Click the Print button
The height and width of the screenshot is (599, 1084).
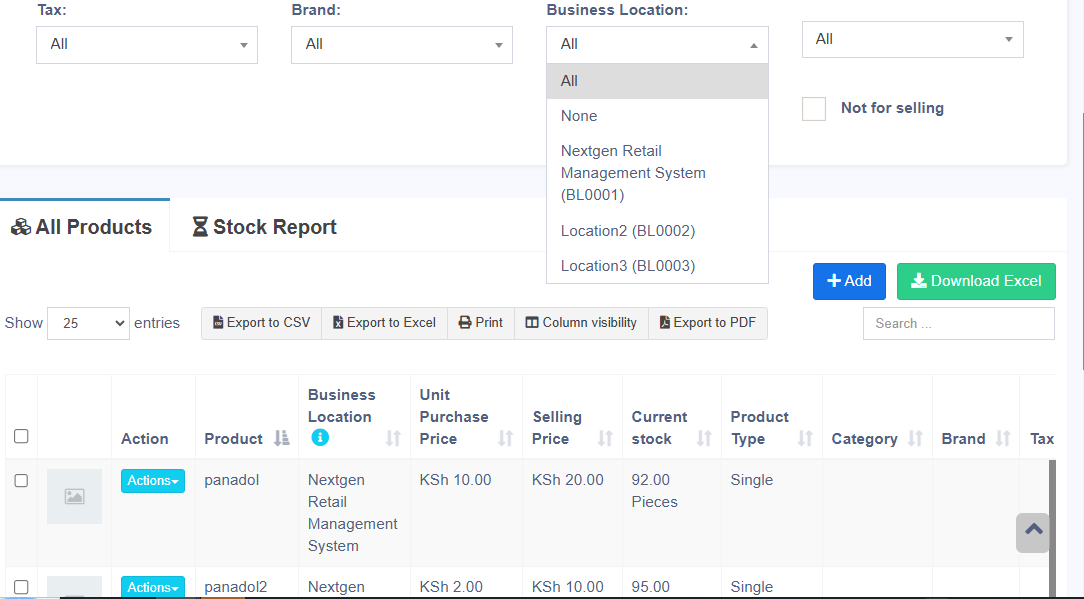pyautogui.click(x=481, y=323)
